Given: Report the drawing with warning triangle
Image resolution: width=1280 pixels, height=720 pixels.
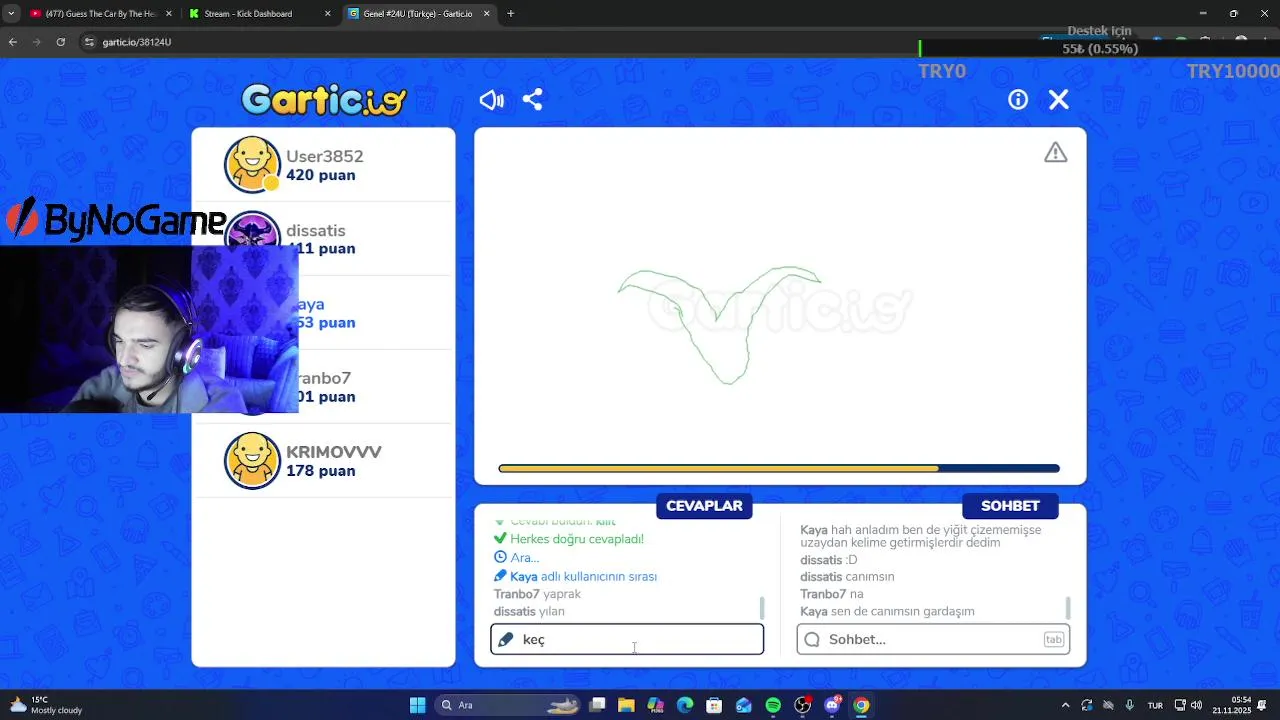Looking at the screenshot, I should (x=1056, y=153).
